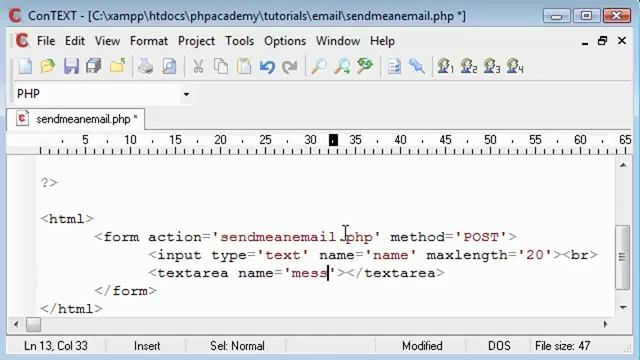The height and width of the screenshot is (360, 640).
Task: Click the </form> closing tag
Action: [125, 291]
